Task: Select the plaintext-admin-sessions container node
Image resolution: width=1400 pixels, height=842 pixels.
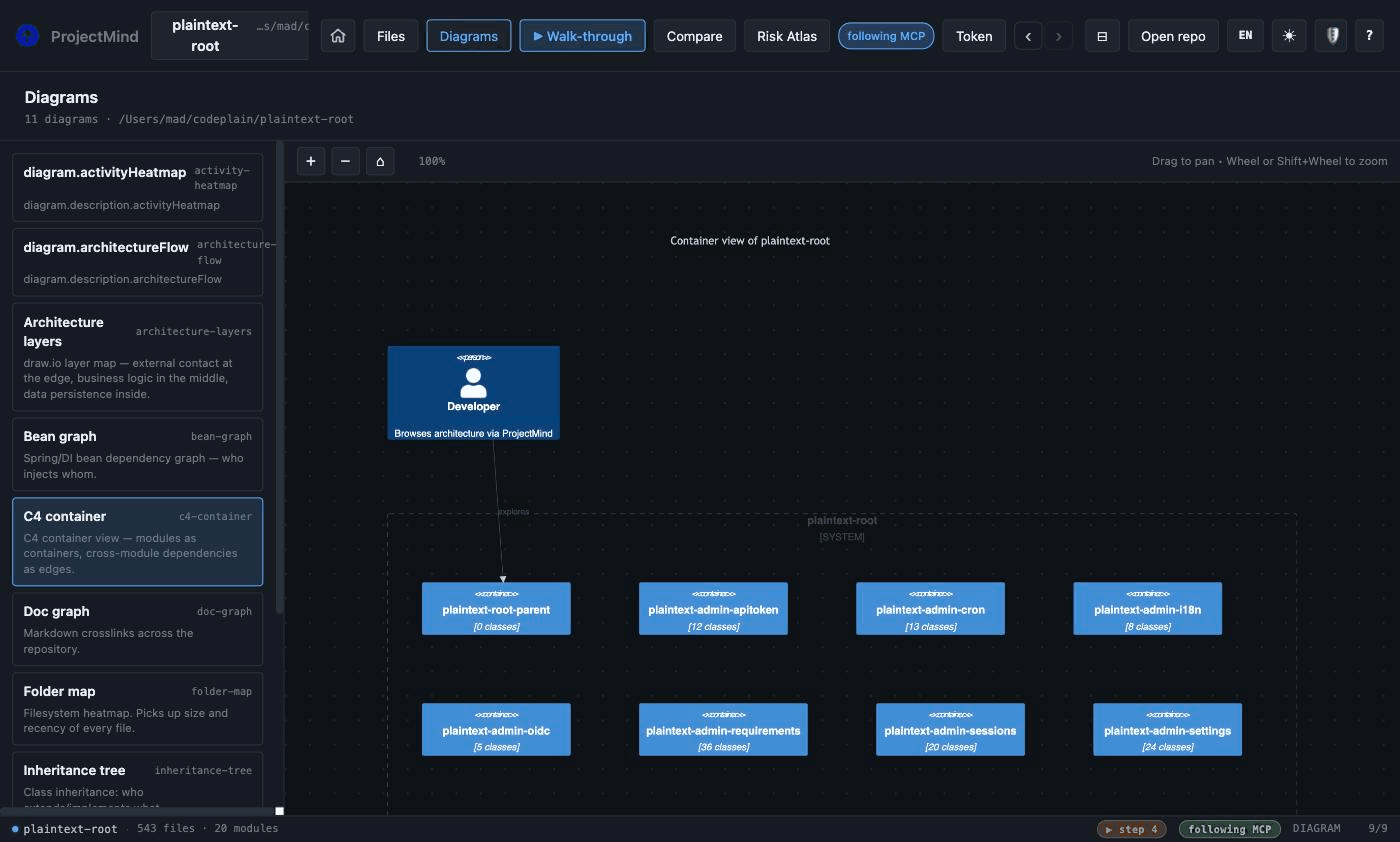Action: point(950,729)
